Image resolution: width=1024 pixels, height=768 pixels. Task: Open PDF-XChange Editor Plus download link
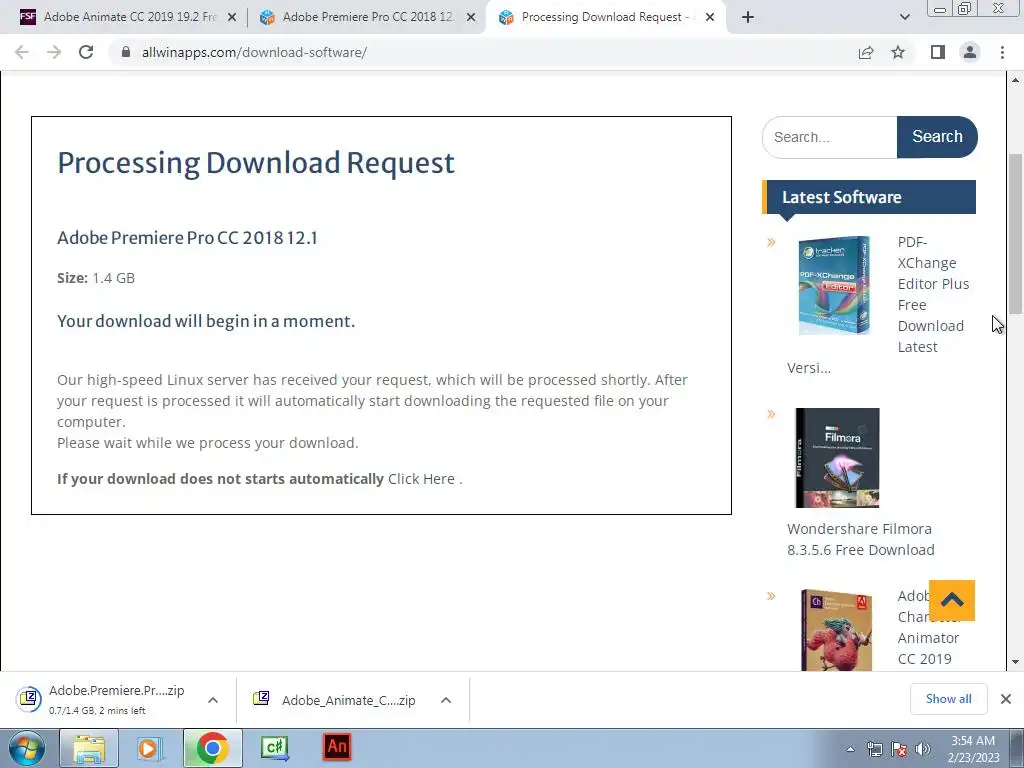click(933, 295)
